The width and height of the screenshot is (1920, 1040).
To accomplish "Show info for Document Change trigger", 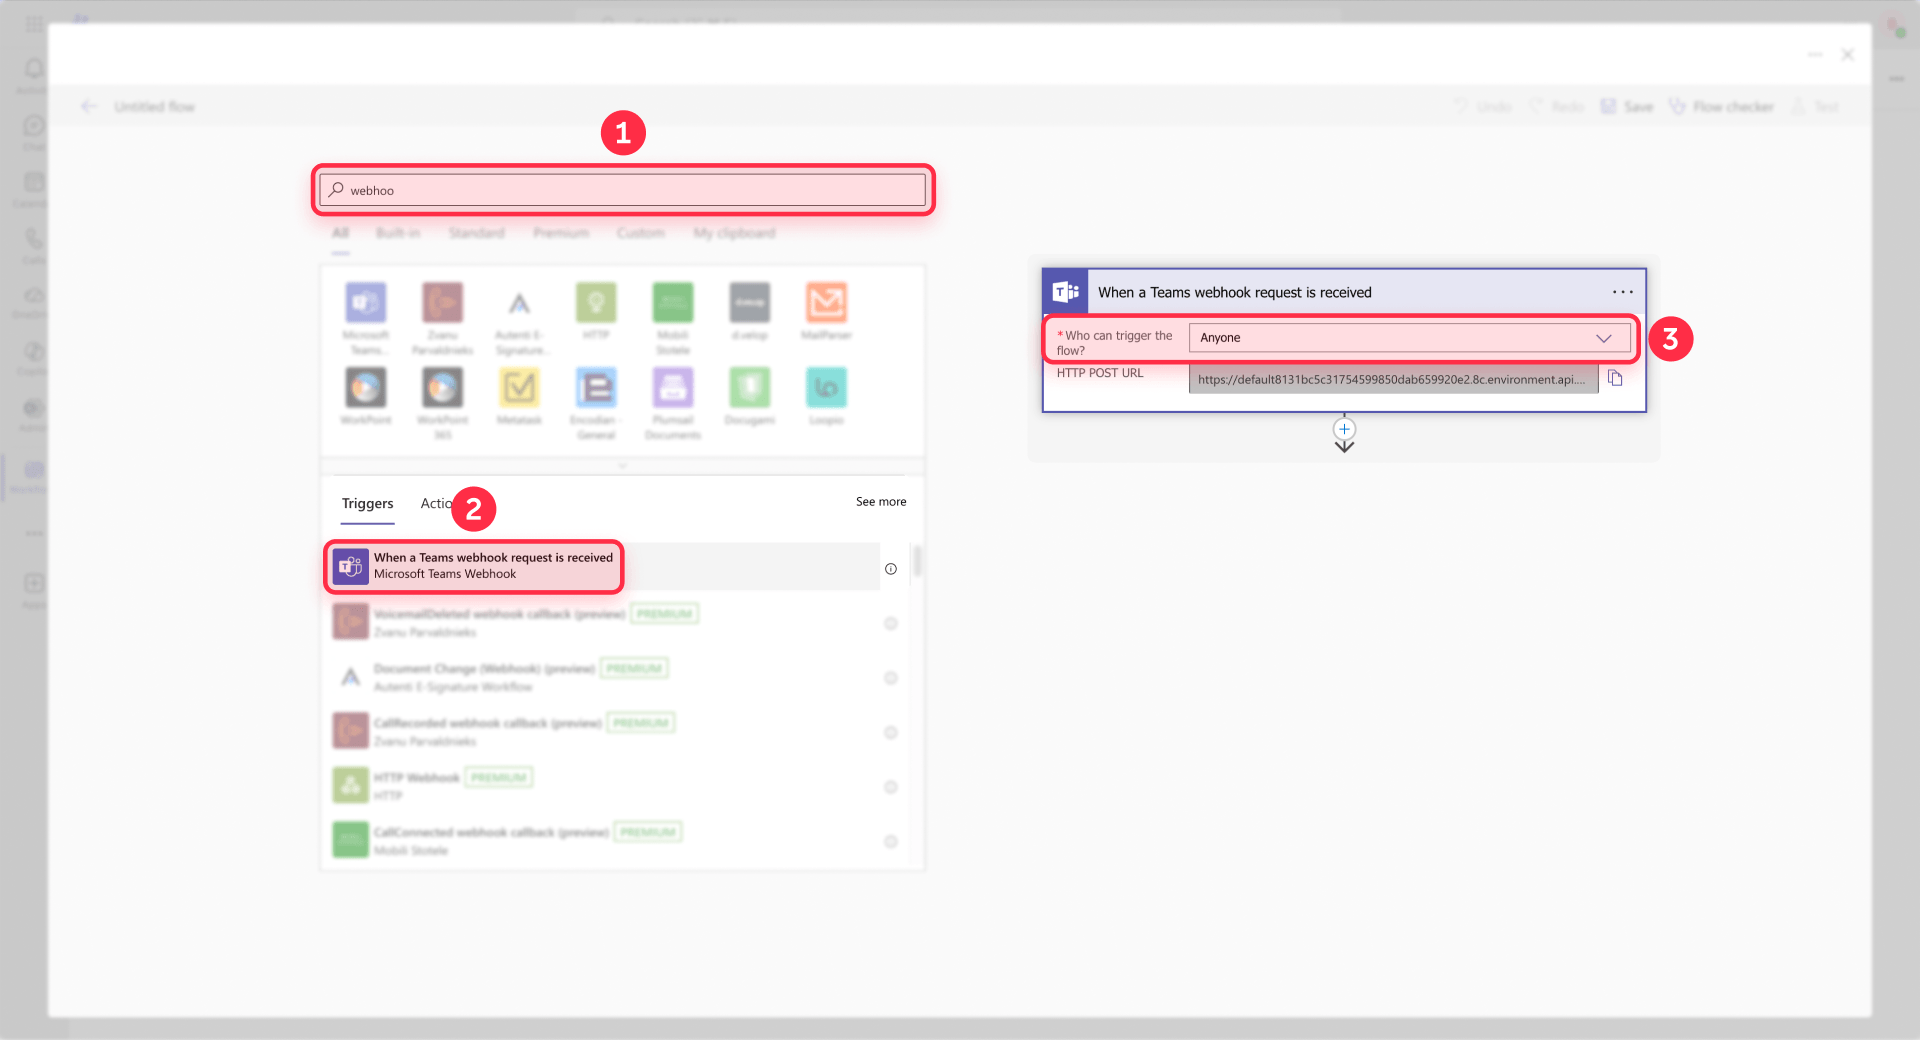I will coord(891,678).
